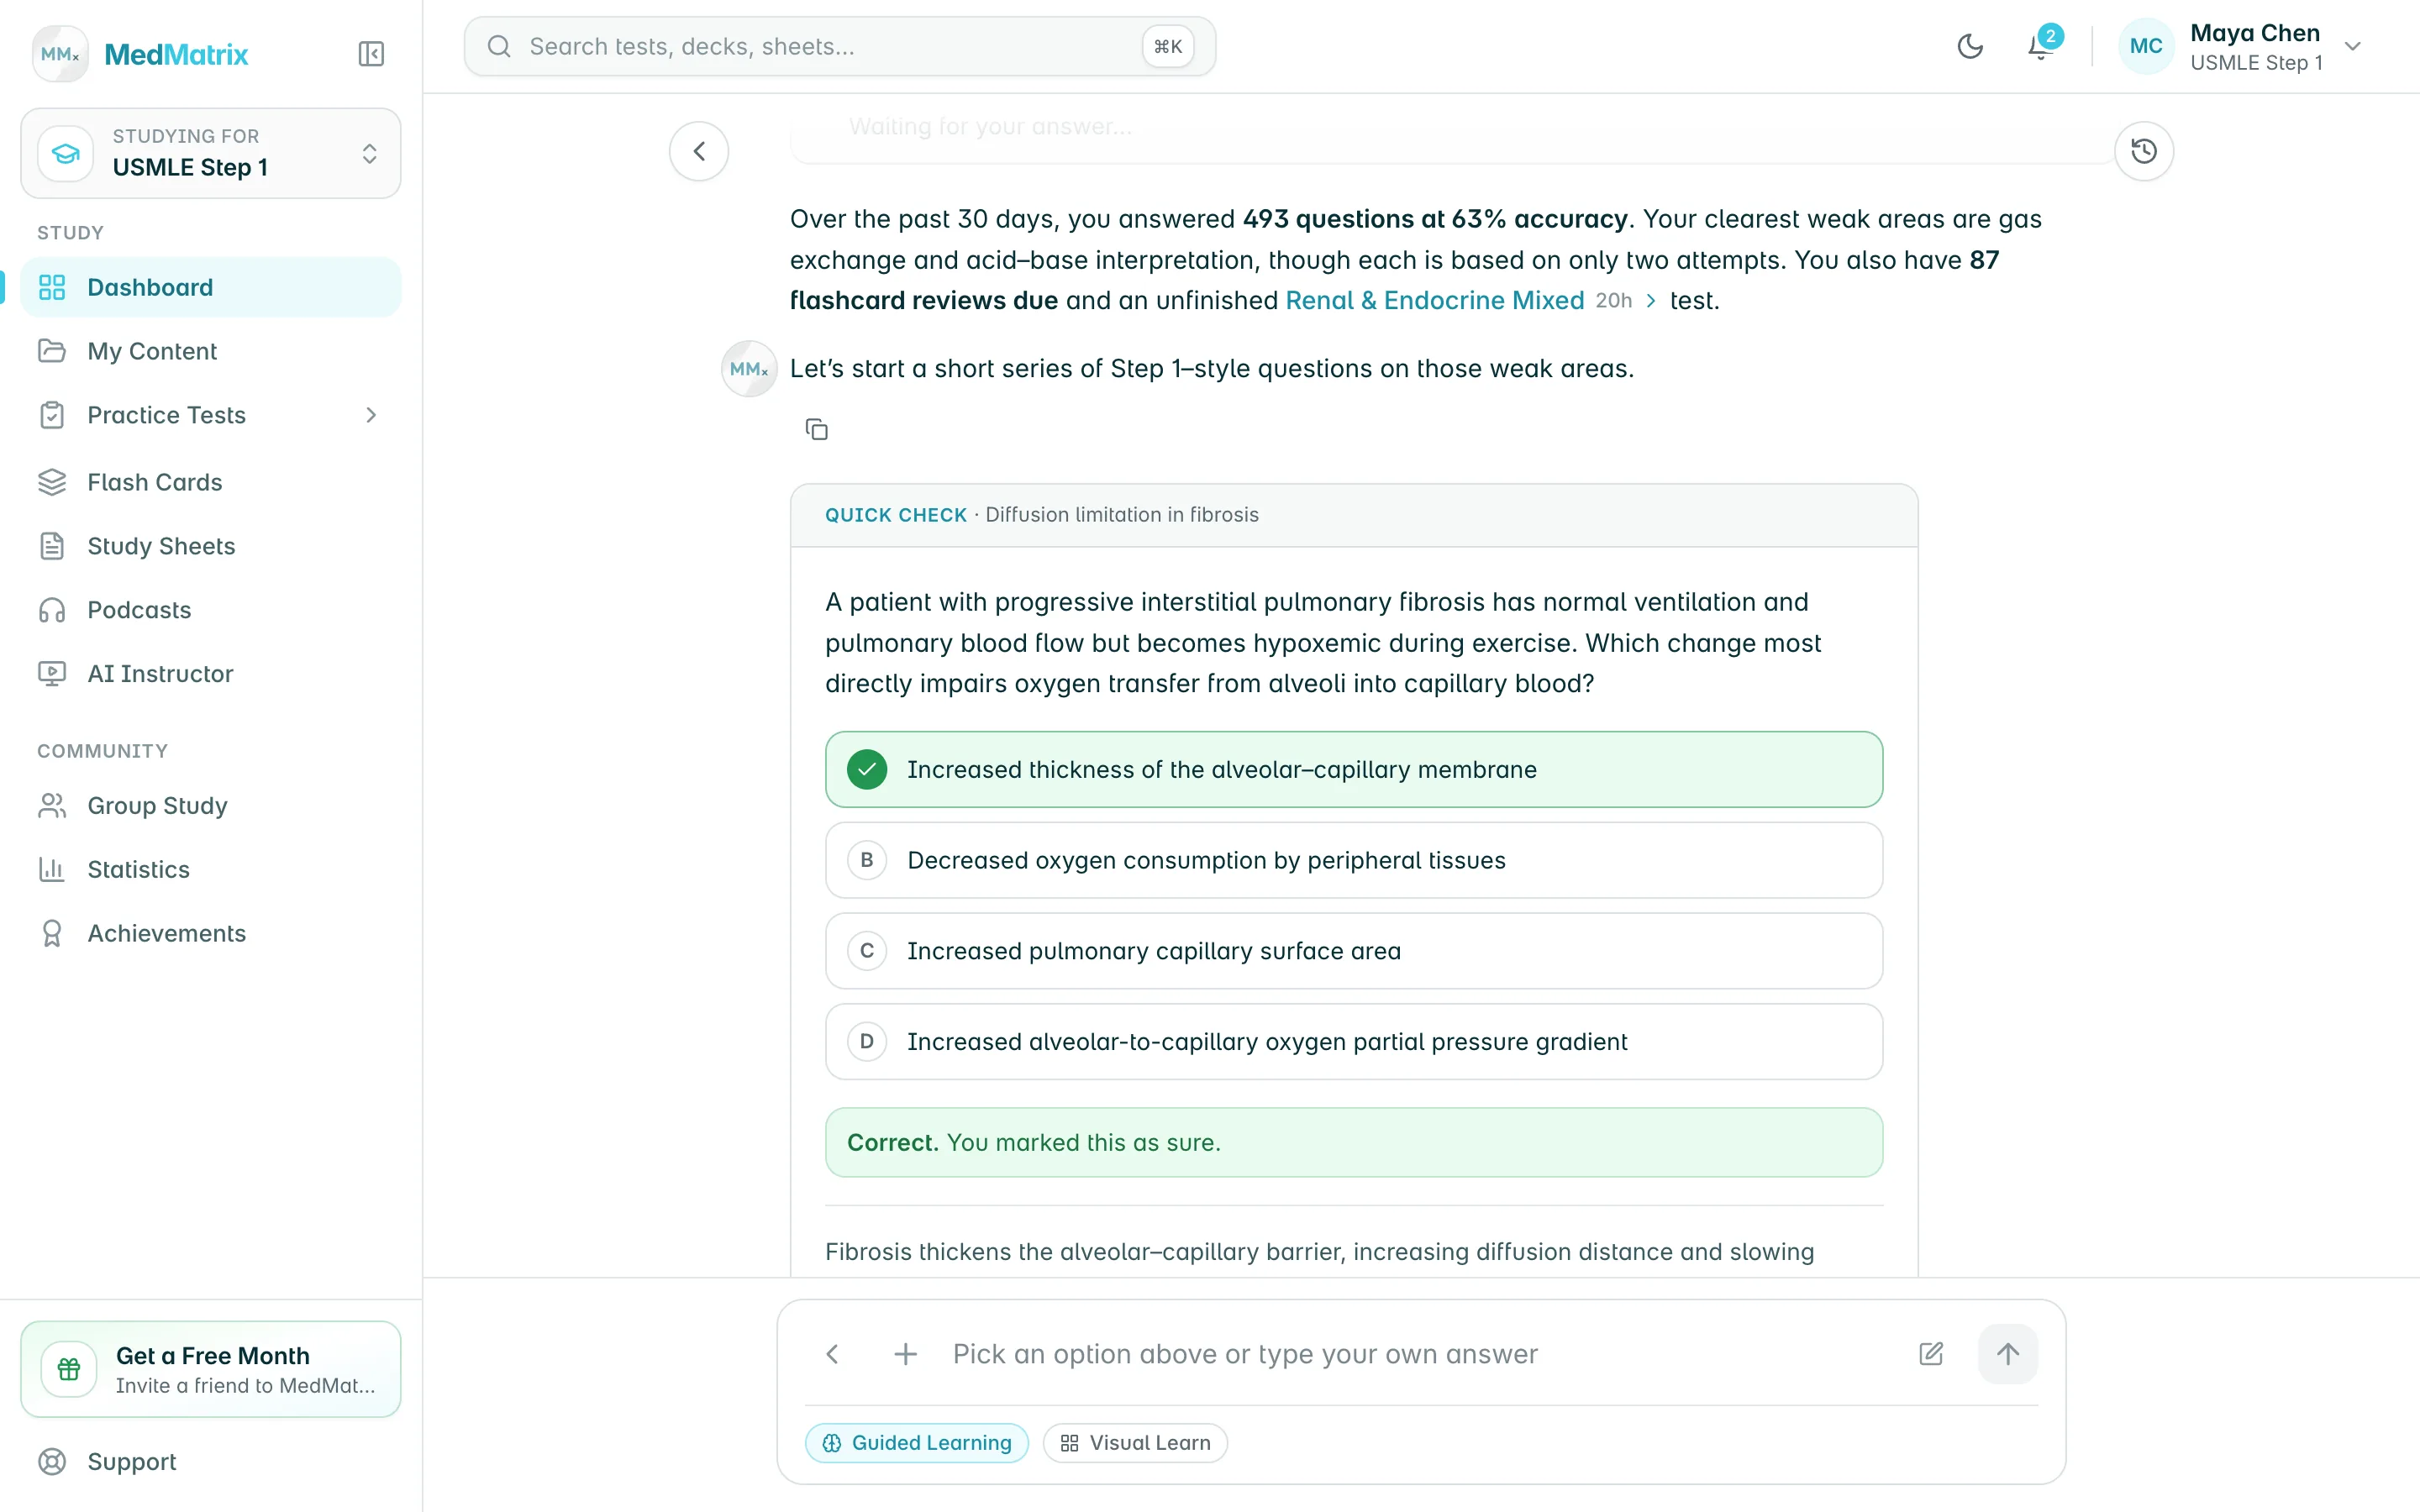Select the checked alveolar–capillary membrane option
2420x1512 pixels.
pyautogui.click(x=1354, y=769)
